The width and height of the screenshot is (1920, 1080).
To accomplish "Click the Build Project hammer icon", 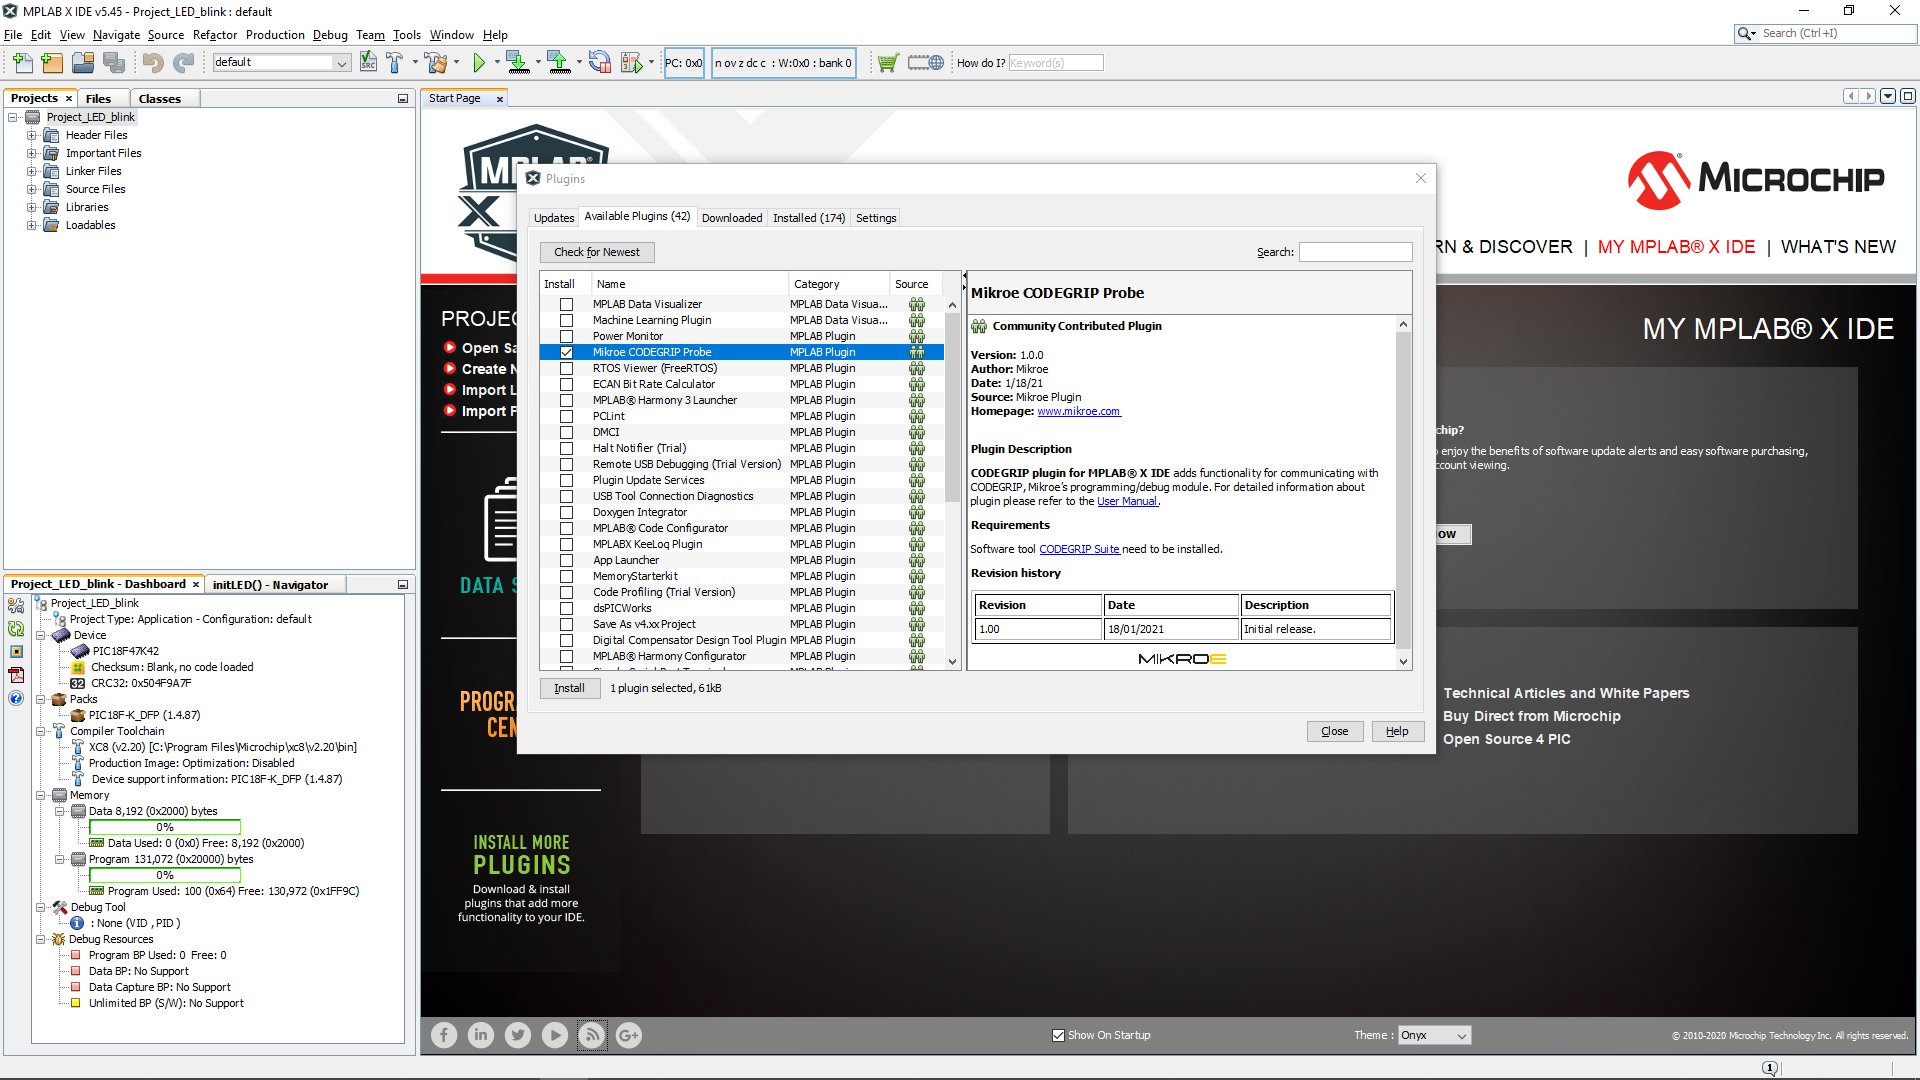I will 395,63.
